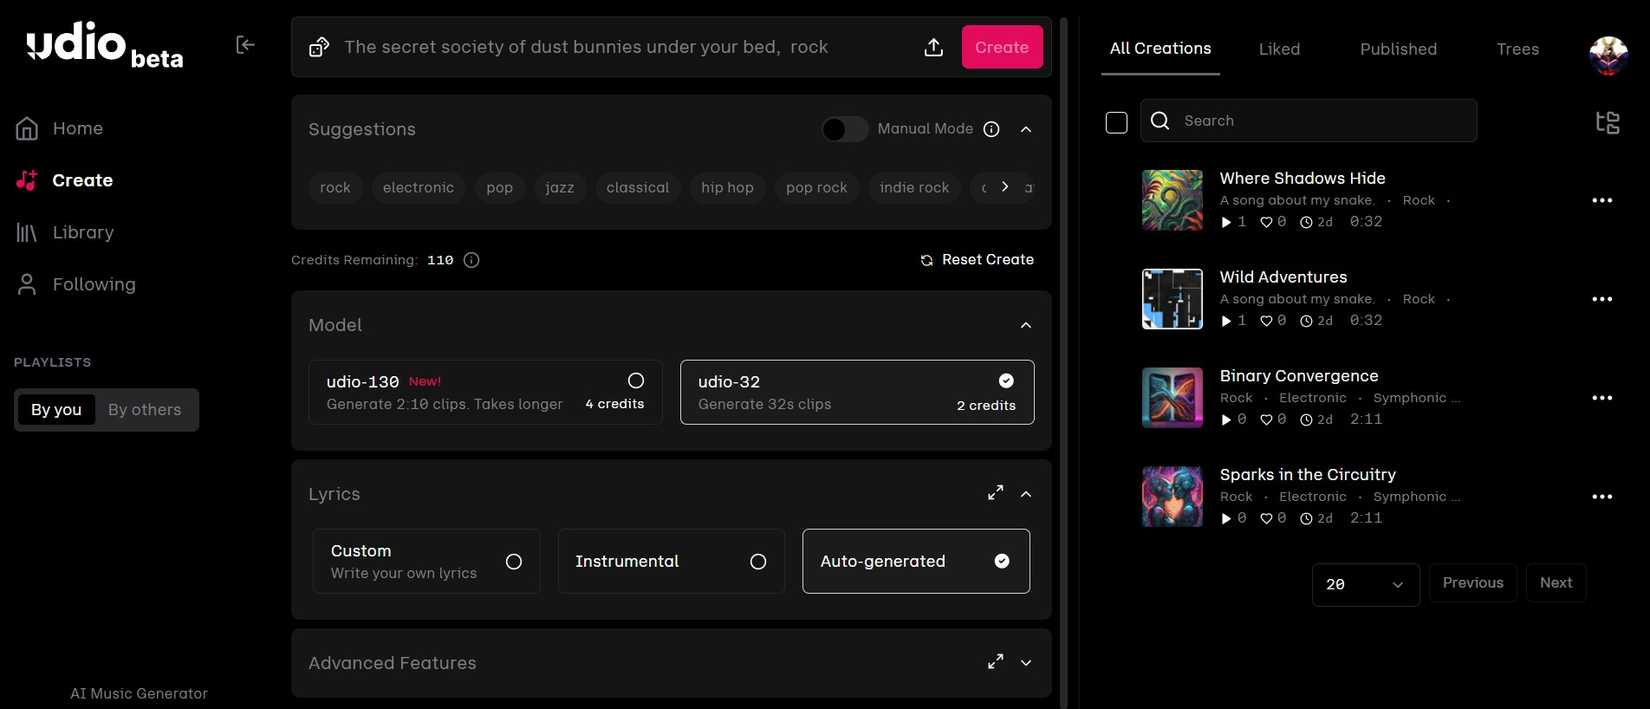Like the Binary Convergence track
Screen dimensions: 1650x709
(x=1266, y=420)
